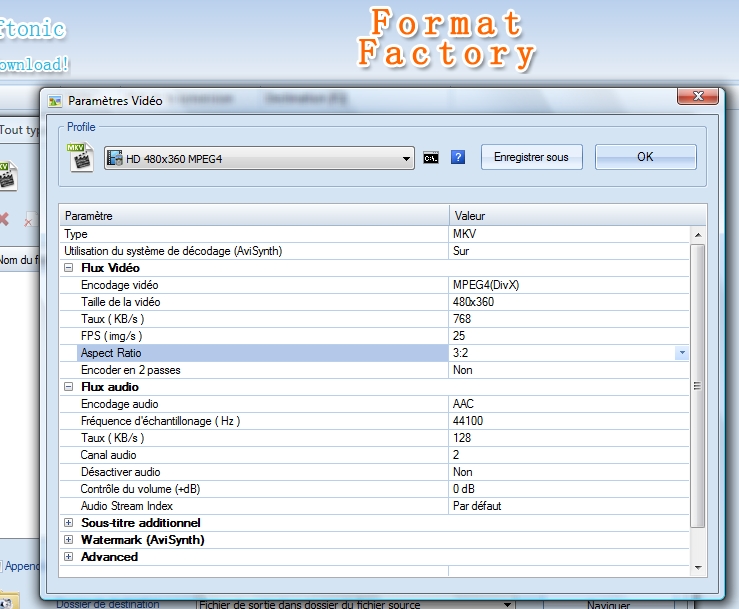Click the blue help question mark icon
The image size is (739, 609).
[x=458, y=157]
